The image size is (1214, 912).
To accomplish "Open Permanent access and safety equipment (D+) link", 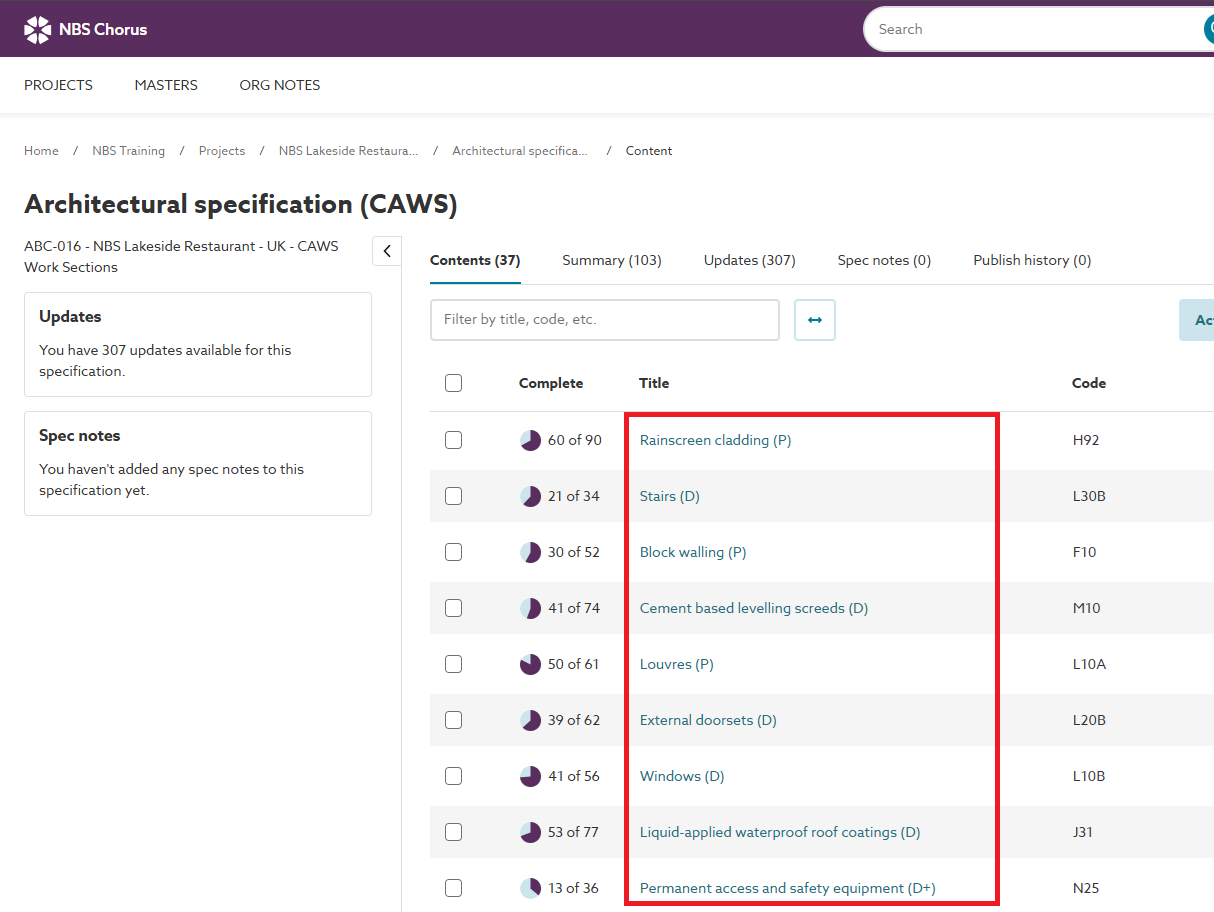I will (788, 888).
